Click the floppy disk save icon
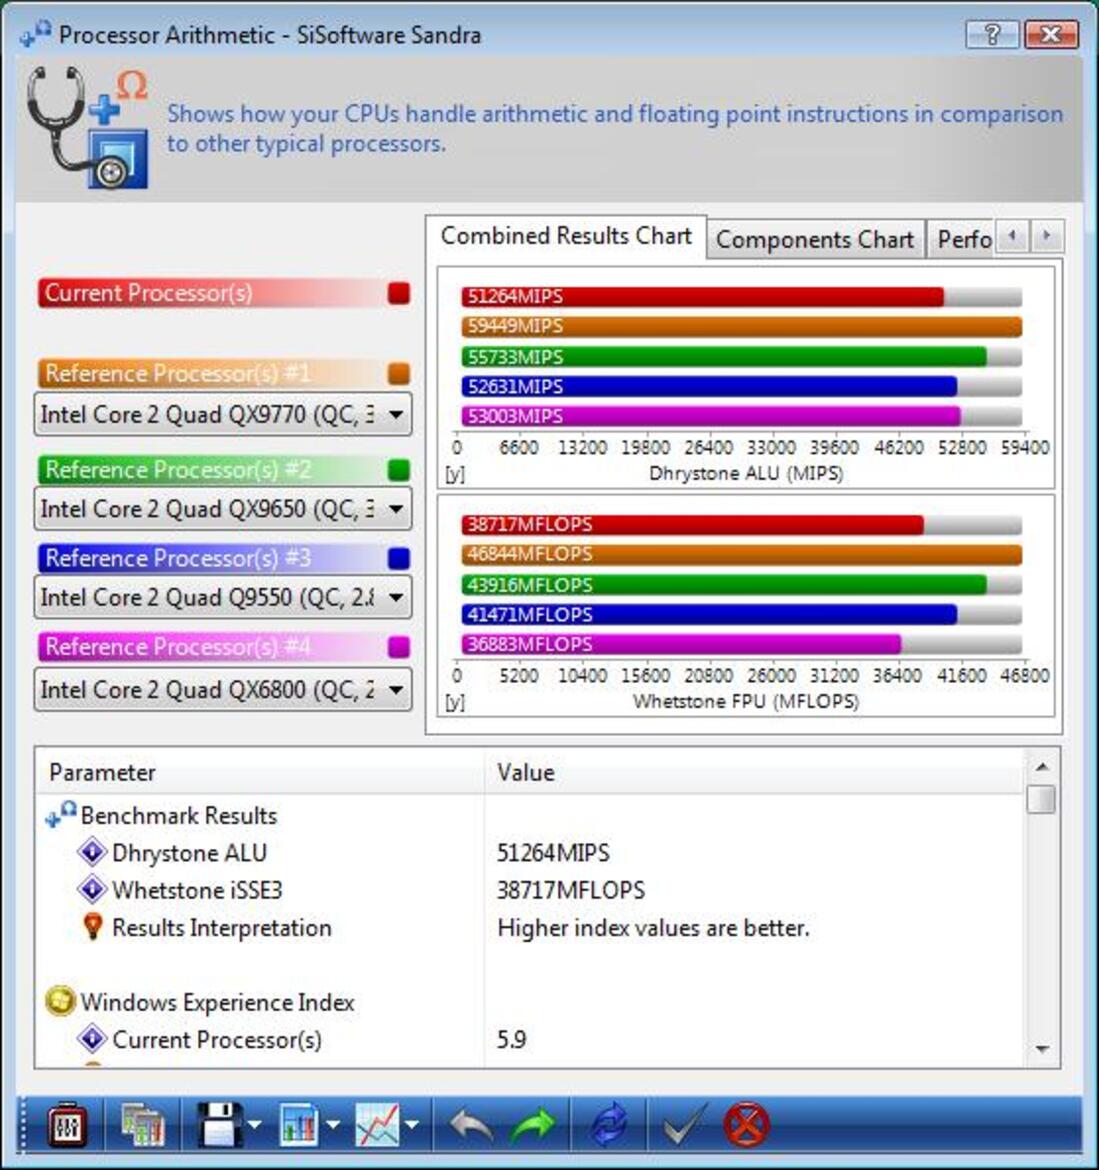Viewport: 1099px width, 1170px height. [219, 1124]
